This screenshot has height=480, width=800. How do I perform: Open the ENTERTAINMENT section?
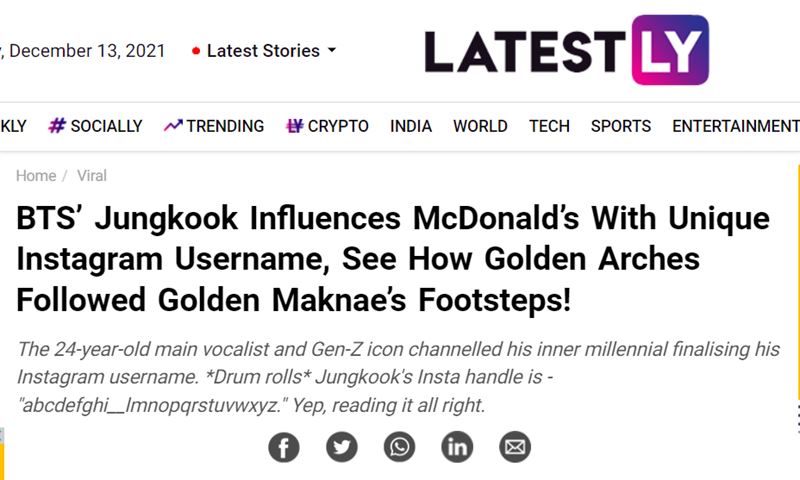(735, 126)
